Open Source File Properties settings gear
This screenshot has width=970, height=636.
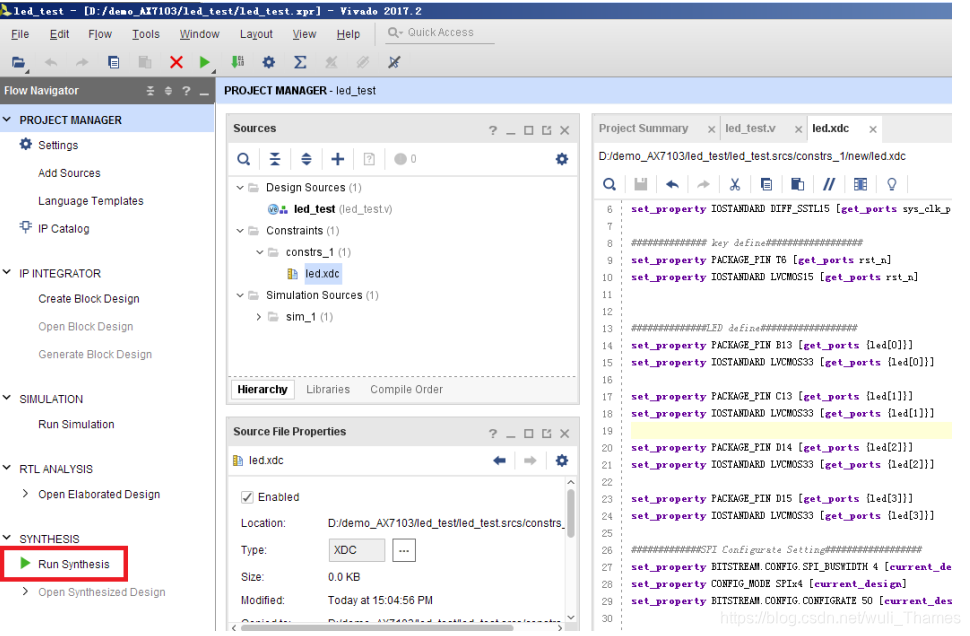pos(562,460)
